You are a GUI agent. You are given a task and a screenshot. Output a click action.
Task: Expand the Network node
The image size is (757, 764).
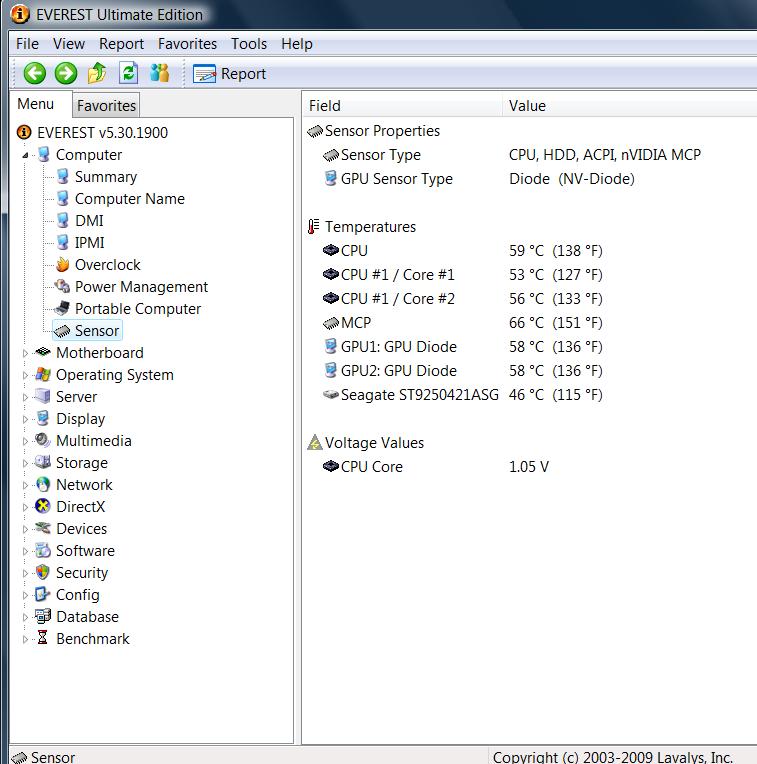[25, 485]
